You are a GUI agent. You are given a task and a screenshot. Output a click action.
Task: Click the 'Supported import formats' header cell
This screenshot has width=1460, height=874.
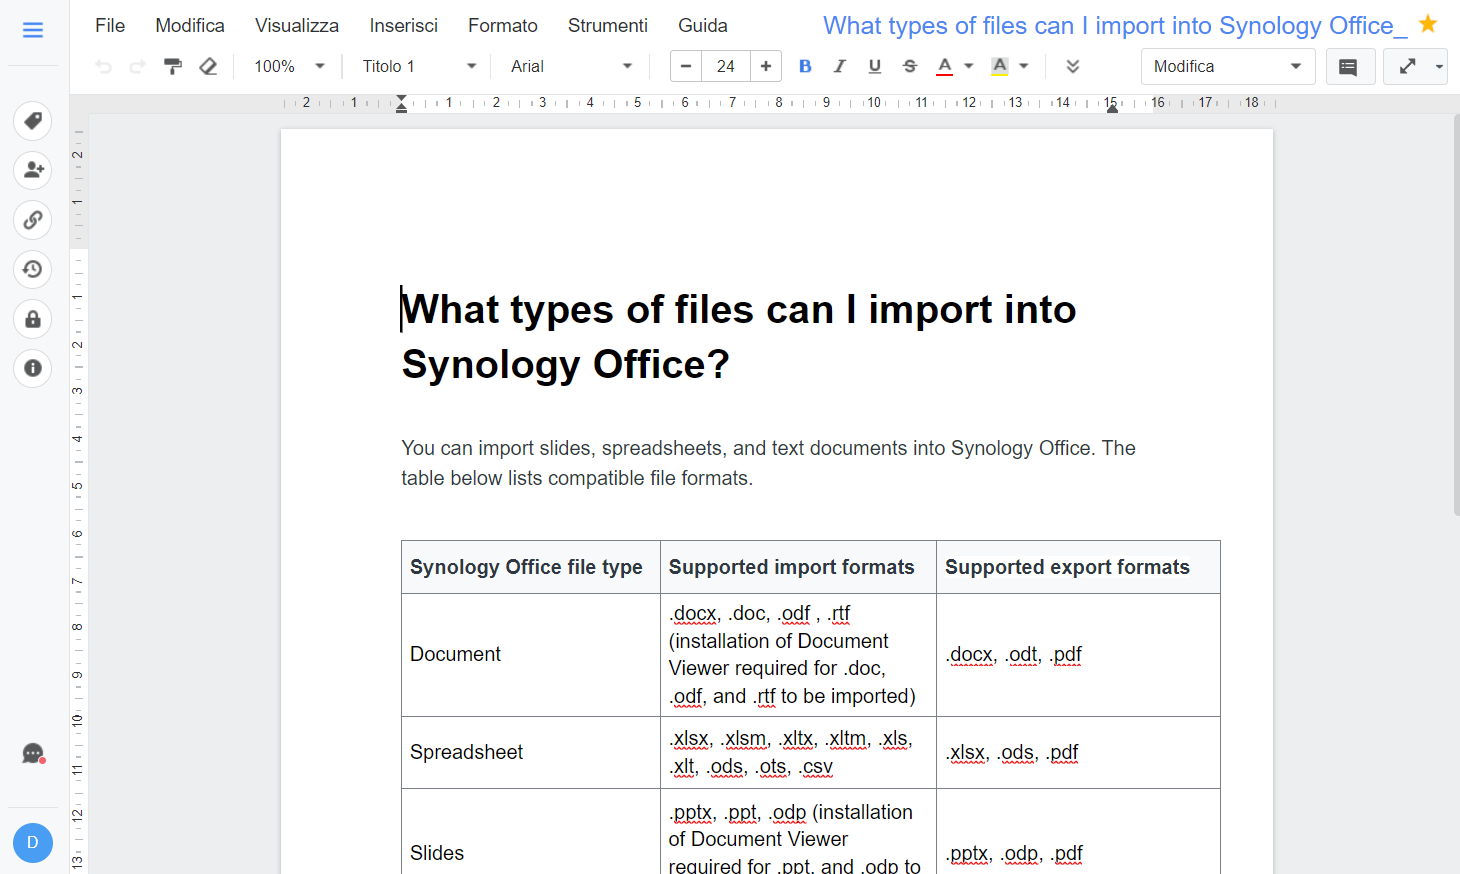[798, 567]
